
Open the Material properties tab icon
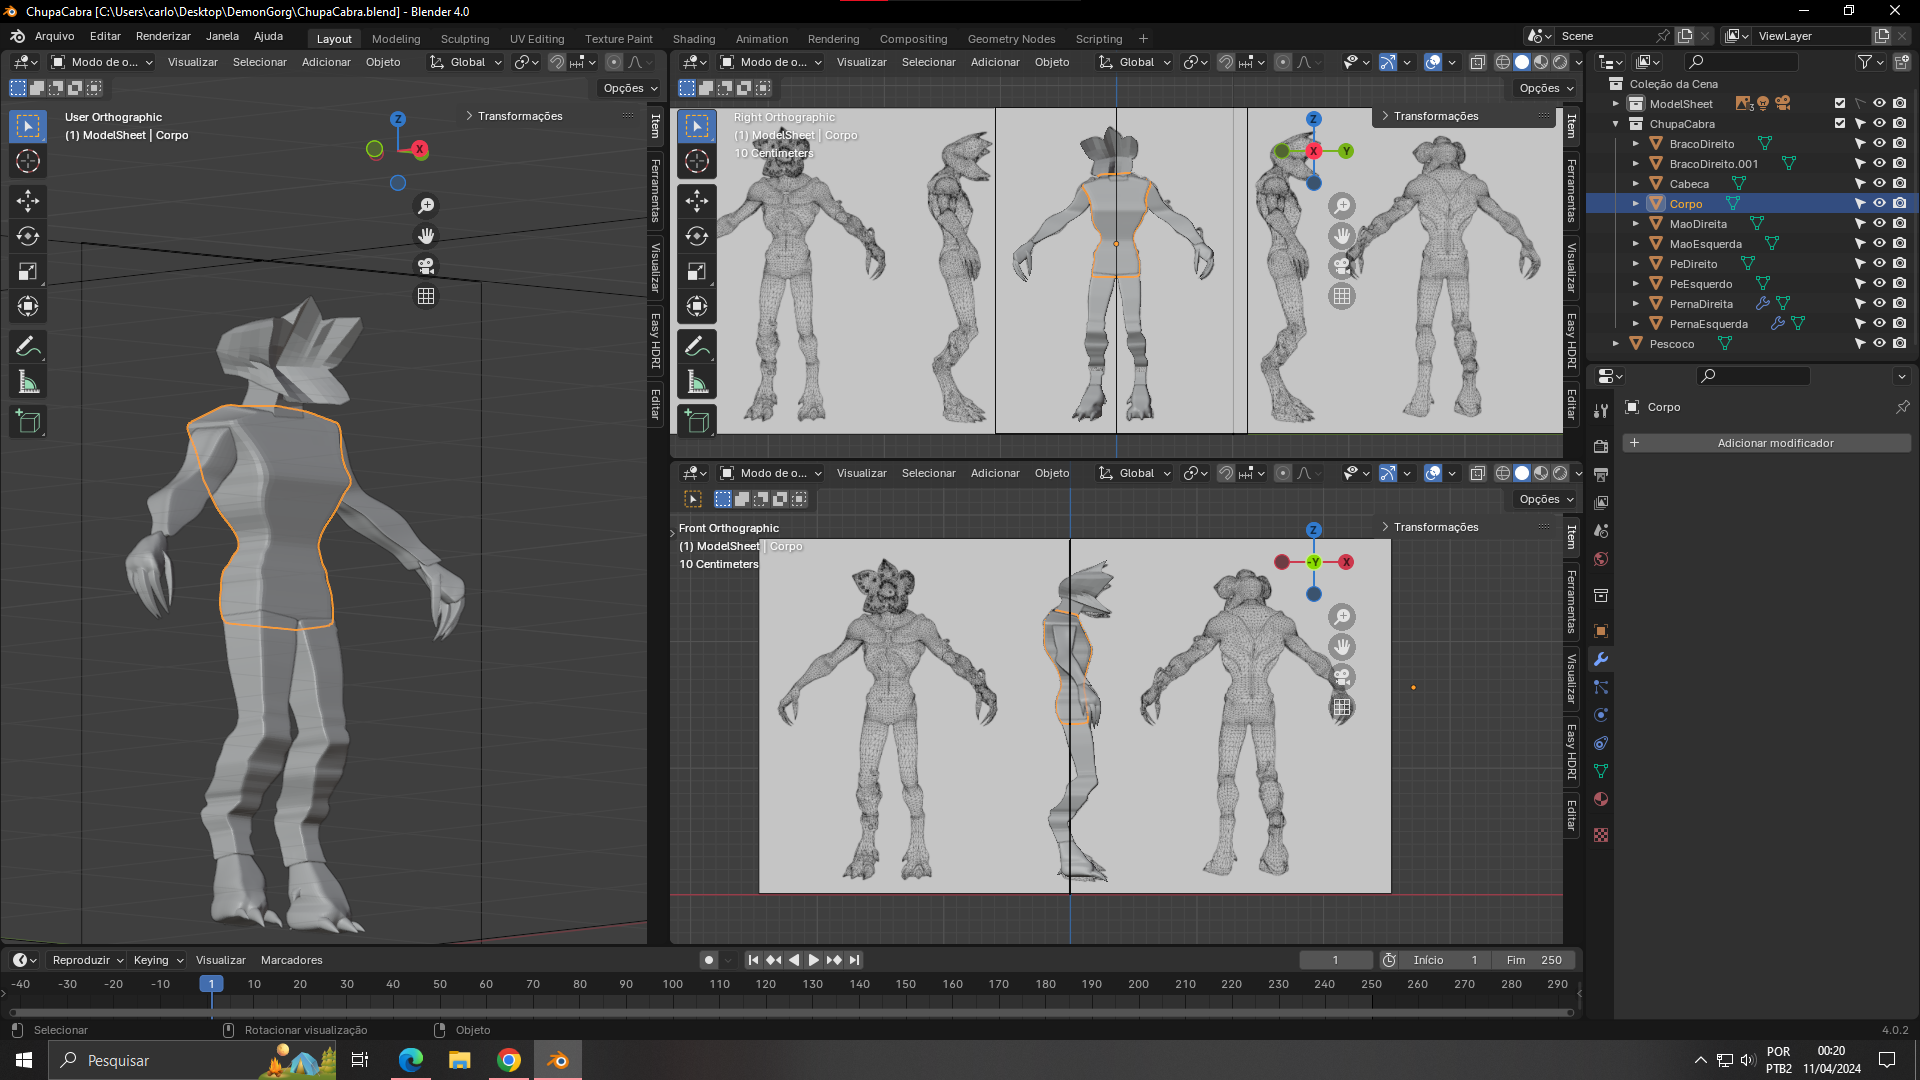click(x=1601, y=800)
